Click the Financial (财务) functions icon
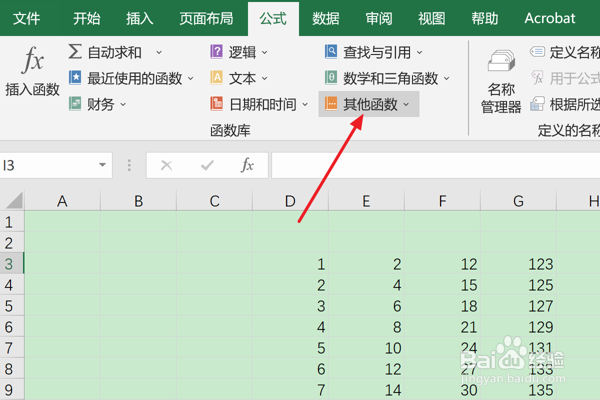The image size is (600, 400). (x=75, y=104)
